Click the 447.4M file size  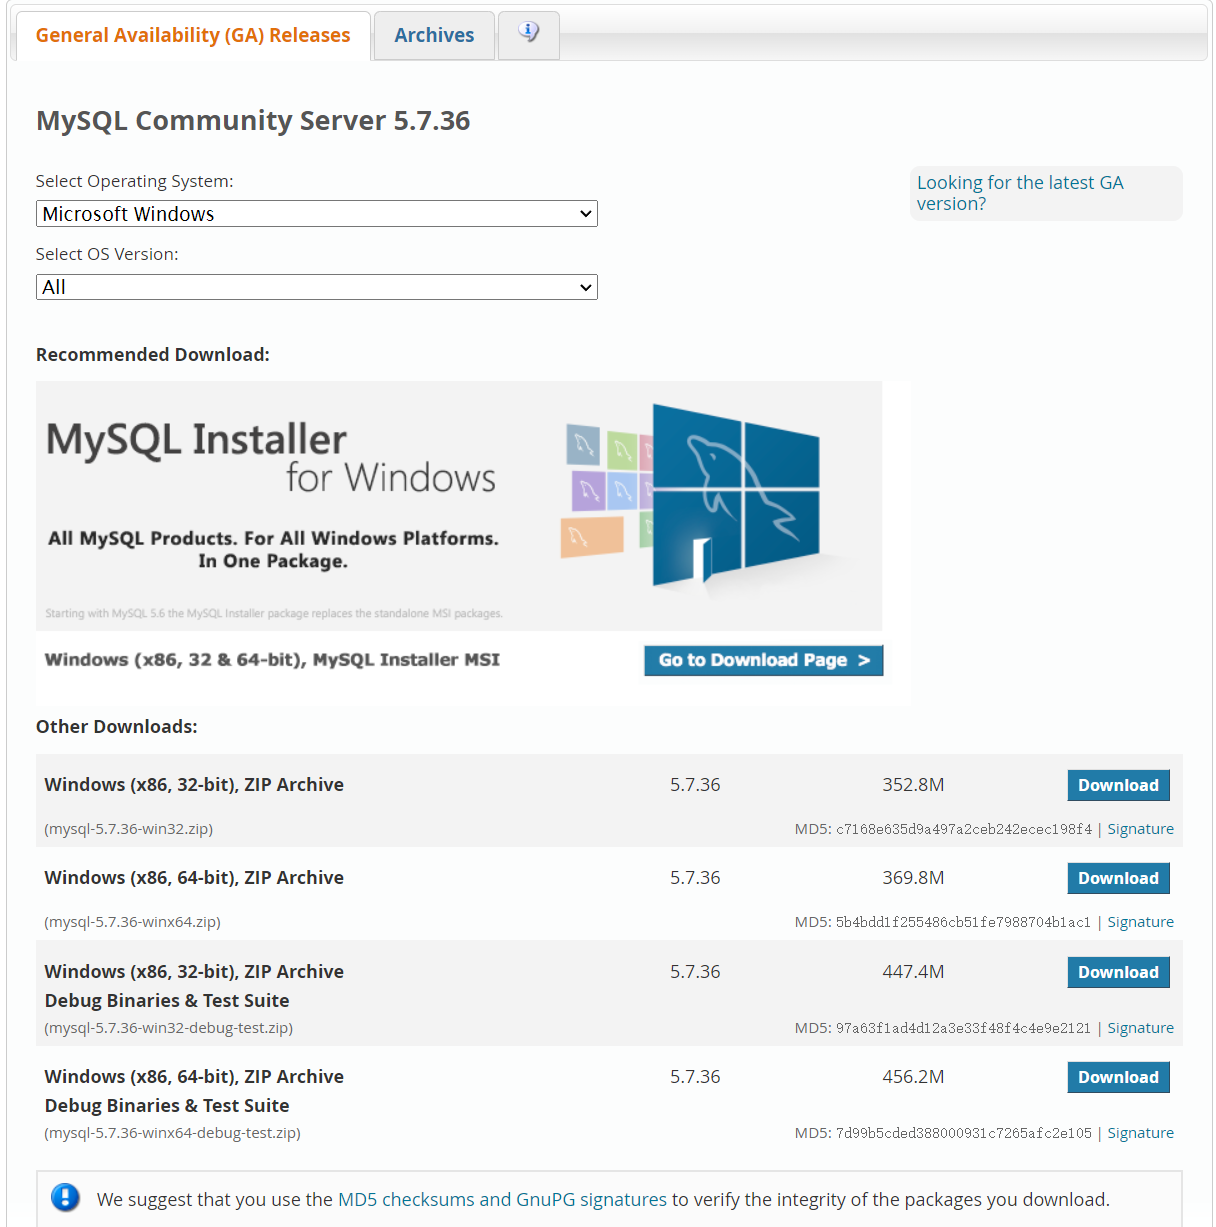[x=913, y=972]
